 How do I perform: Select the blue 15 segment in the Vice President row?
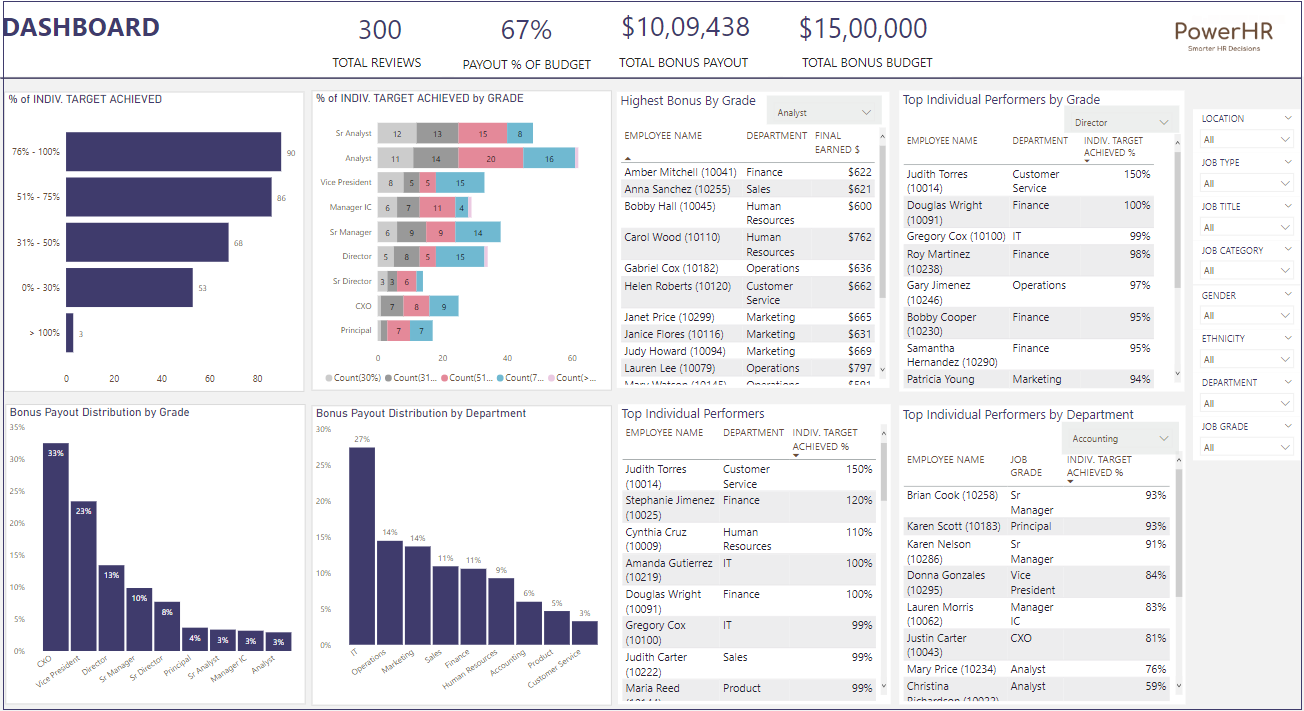pyautogui.click(x=460, y=182)
